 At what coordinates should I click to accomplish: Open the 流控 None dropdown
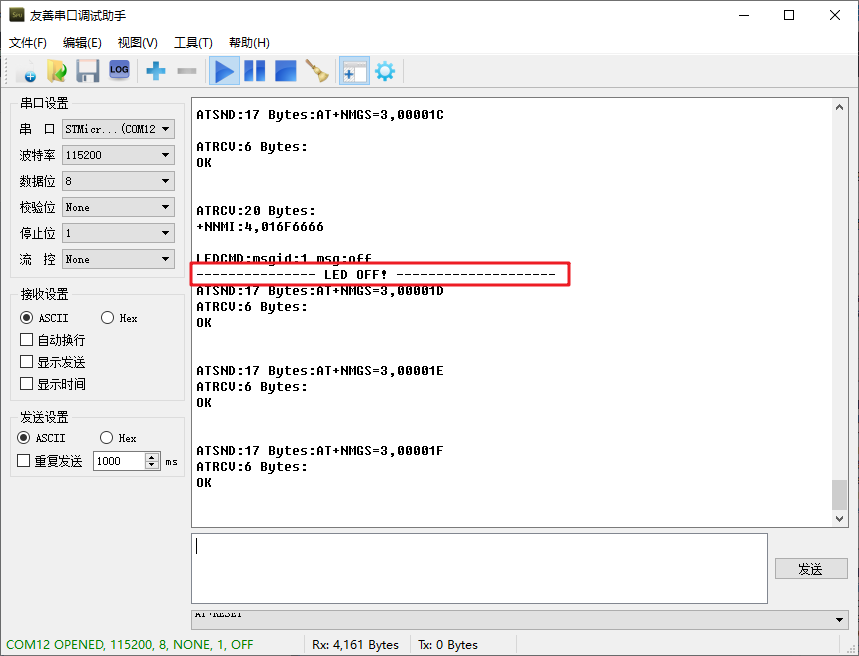click(118, 259)
